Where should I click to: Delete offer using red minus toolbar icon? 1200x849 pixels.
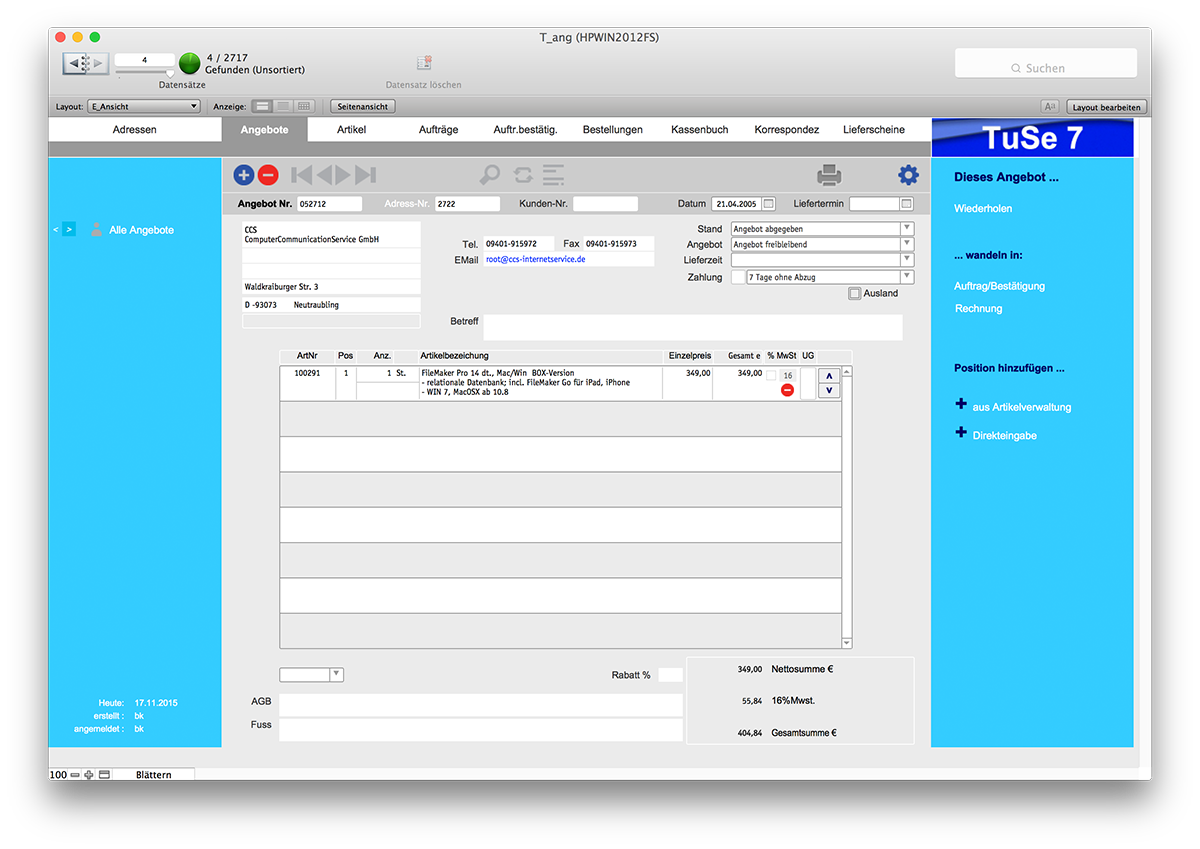coord(268,175)
